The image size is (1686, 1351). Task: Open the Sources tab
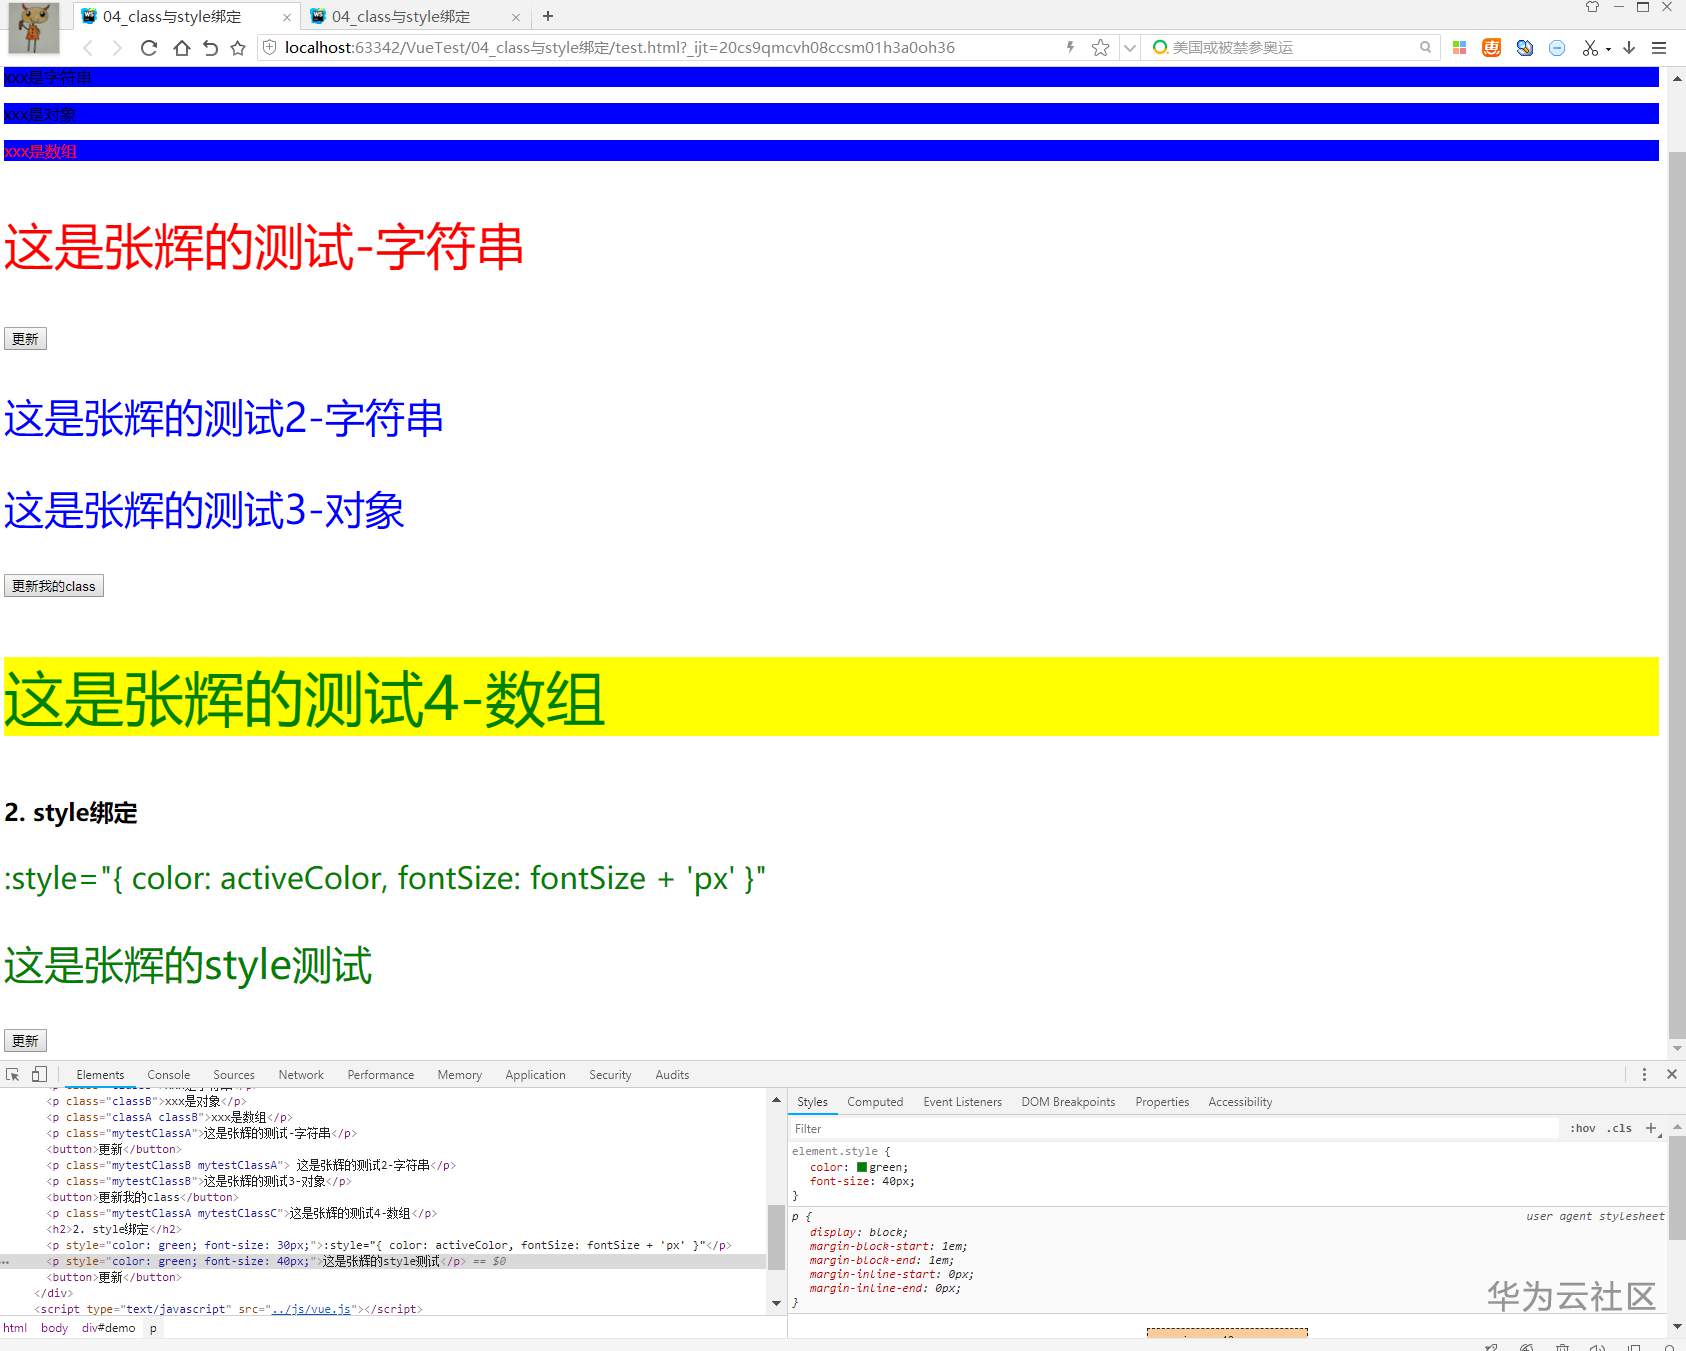tap(234, 1075)
